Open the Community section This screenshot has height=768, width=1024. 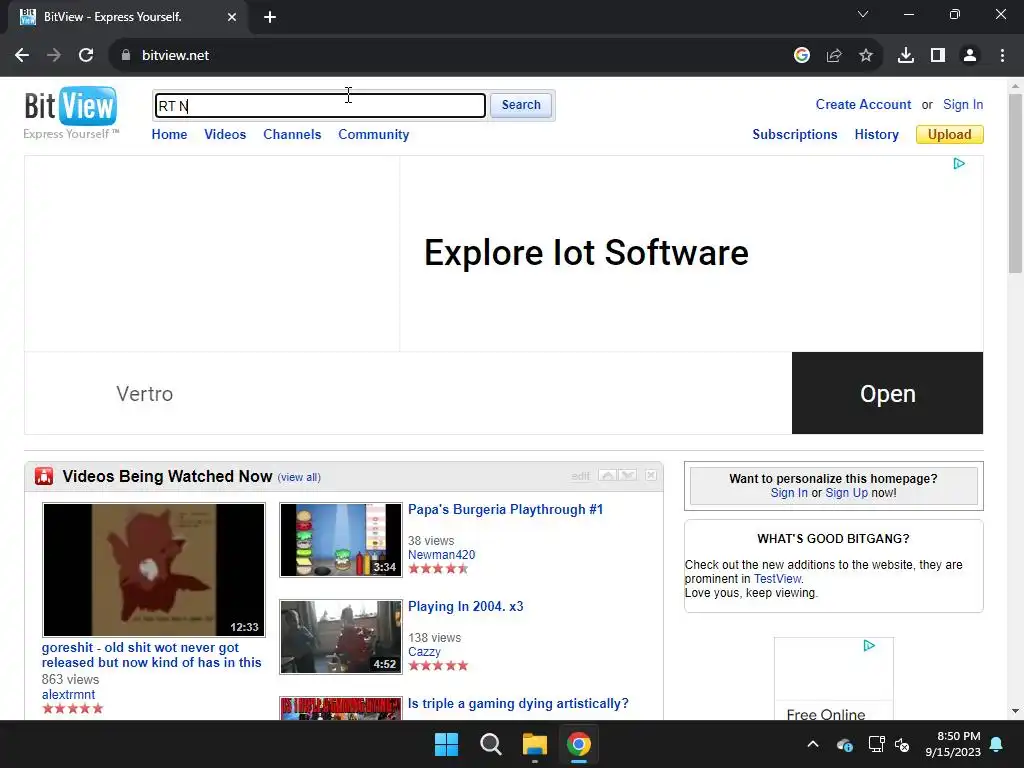pos(374,135)
